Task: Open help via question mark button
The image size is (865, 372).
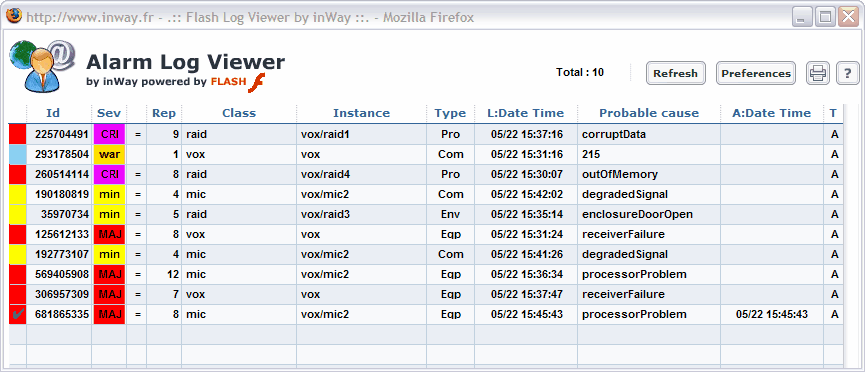Action: pyautogui.click(x=847, y=73)
